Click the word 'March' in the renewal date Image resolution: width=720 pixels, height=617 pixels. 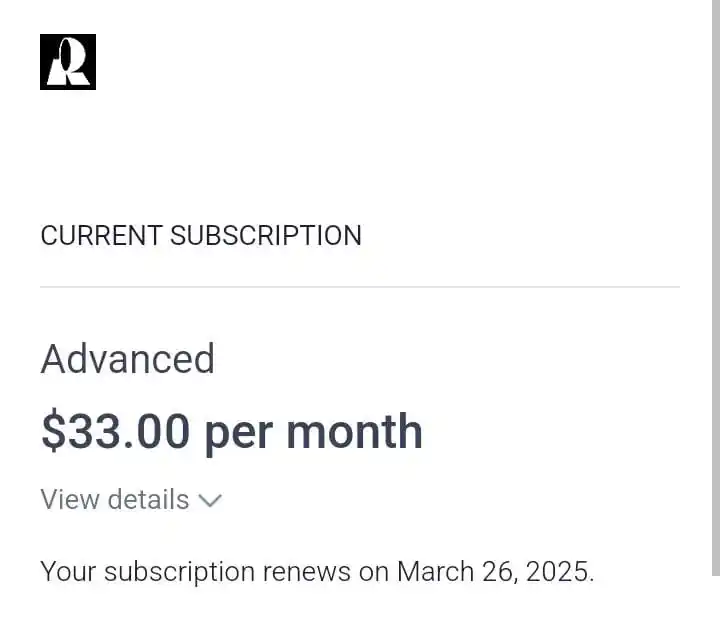(435, 572)
